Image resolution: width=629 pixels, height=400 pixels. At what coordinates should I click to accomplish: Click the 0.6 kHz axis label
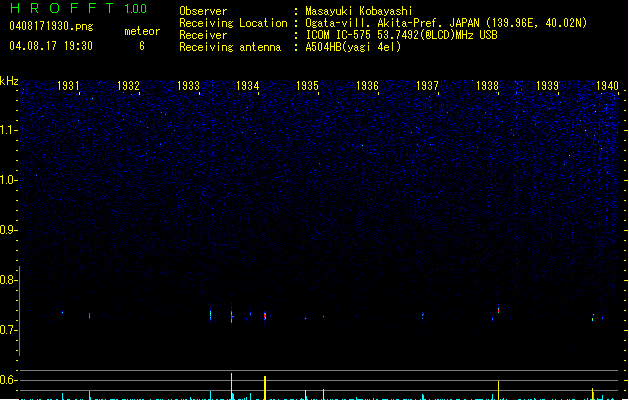click(x=8, y=380)
